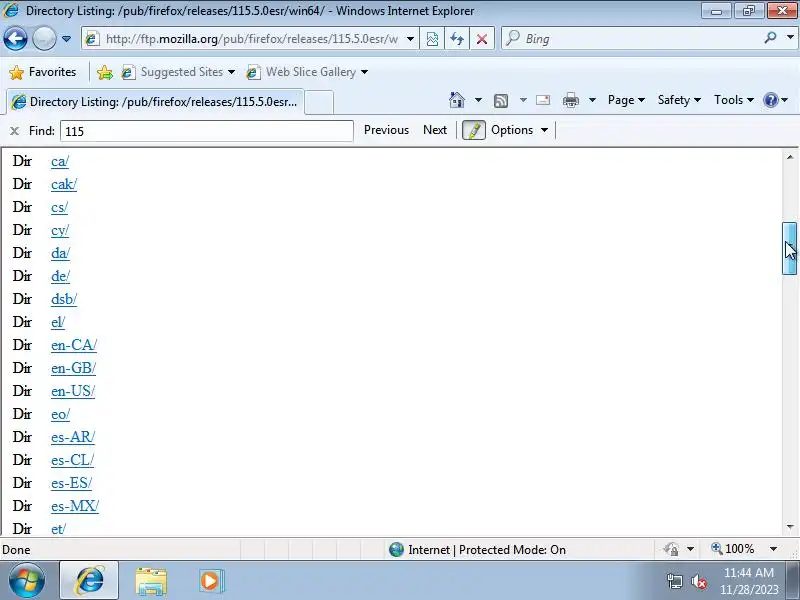
Task: Open the cy/ directory link
Action: pyautogui.click(x=60, y=230)
